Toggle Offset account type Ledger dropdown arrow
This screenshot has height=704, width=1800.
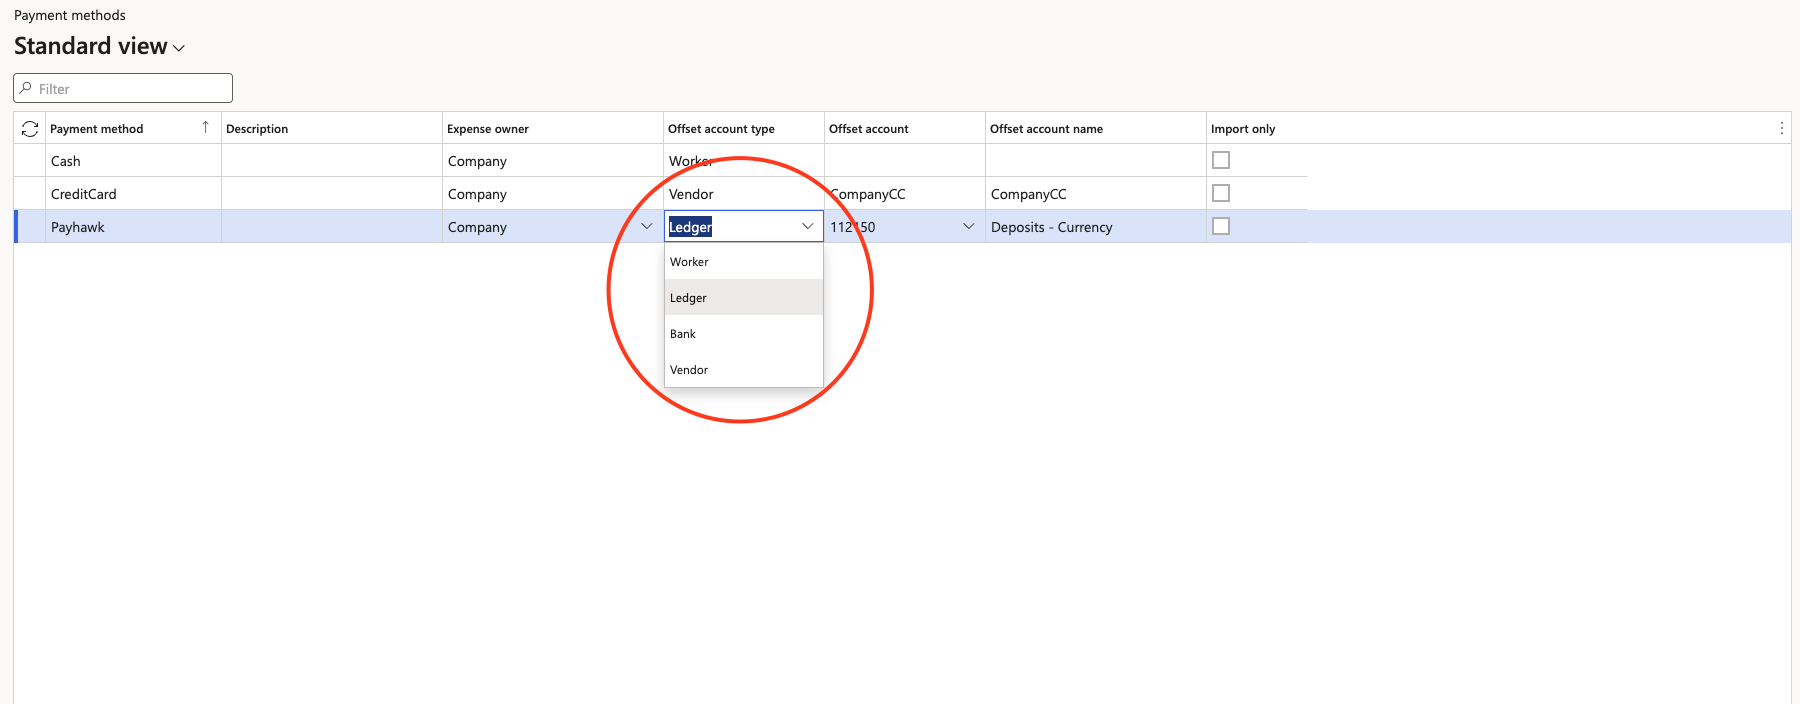(x=807, y=226)
